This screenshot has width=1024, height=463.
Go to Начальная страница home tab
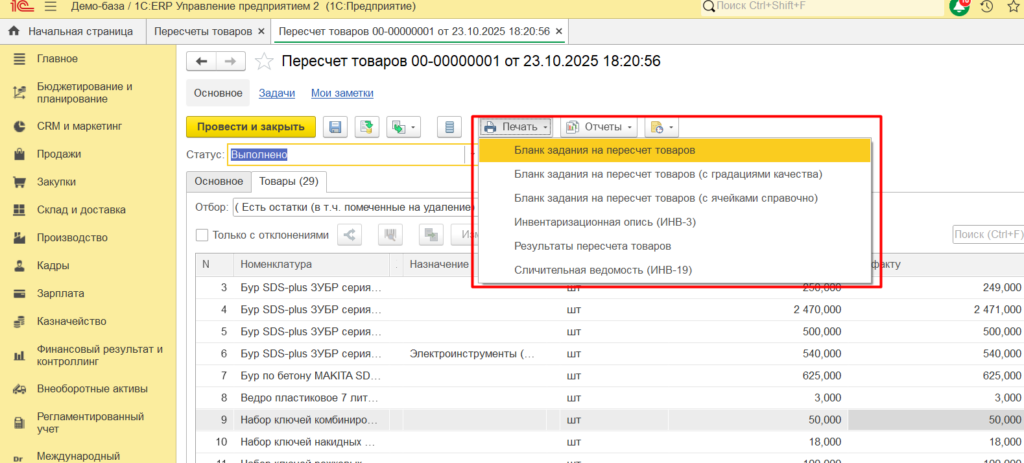coord(71,31)
